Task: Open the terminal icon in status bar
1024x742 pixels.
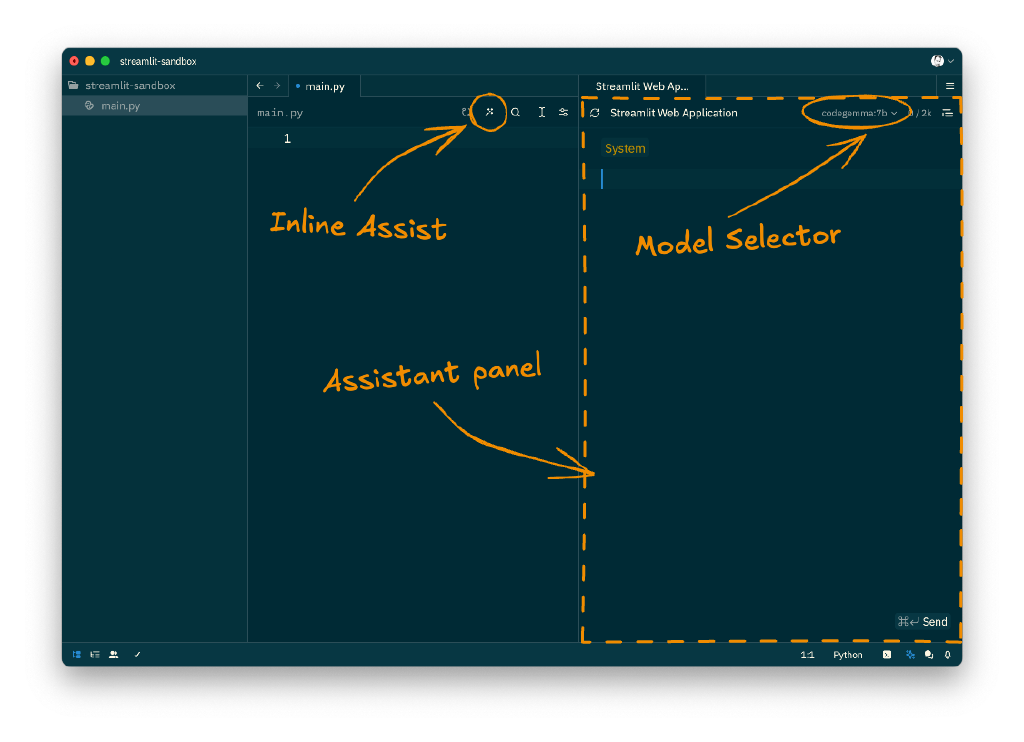Action: tap(887, 654)
